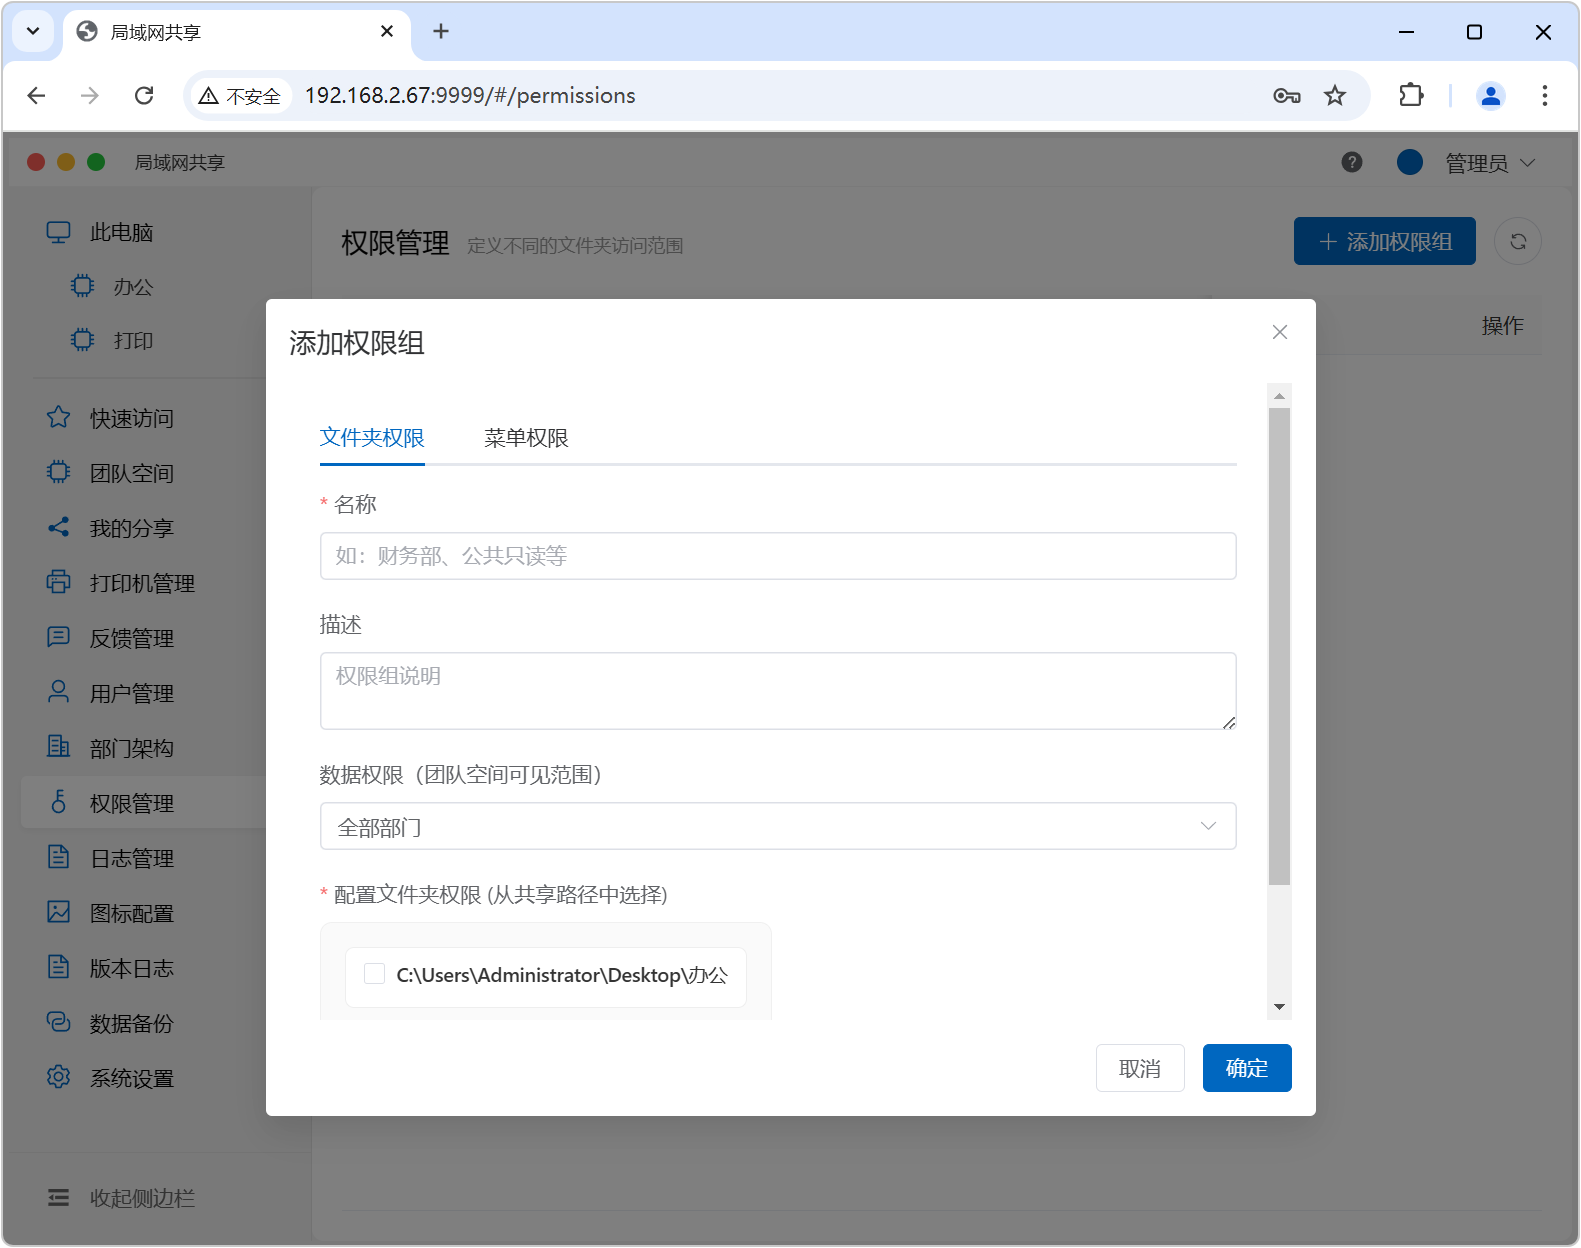This screenshot has width=1581, height=1248.
Task: Click the help question mark icon
Action: (1352, 162)
